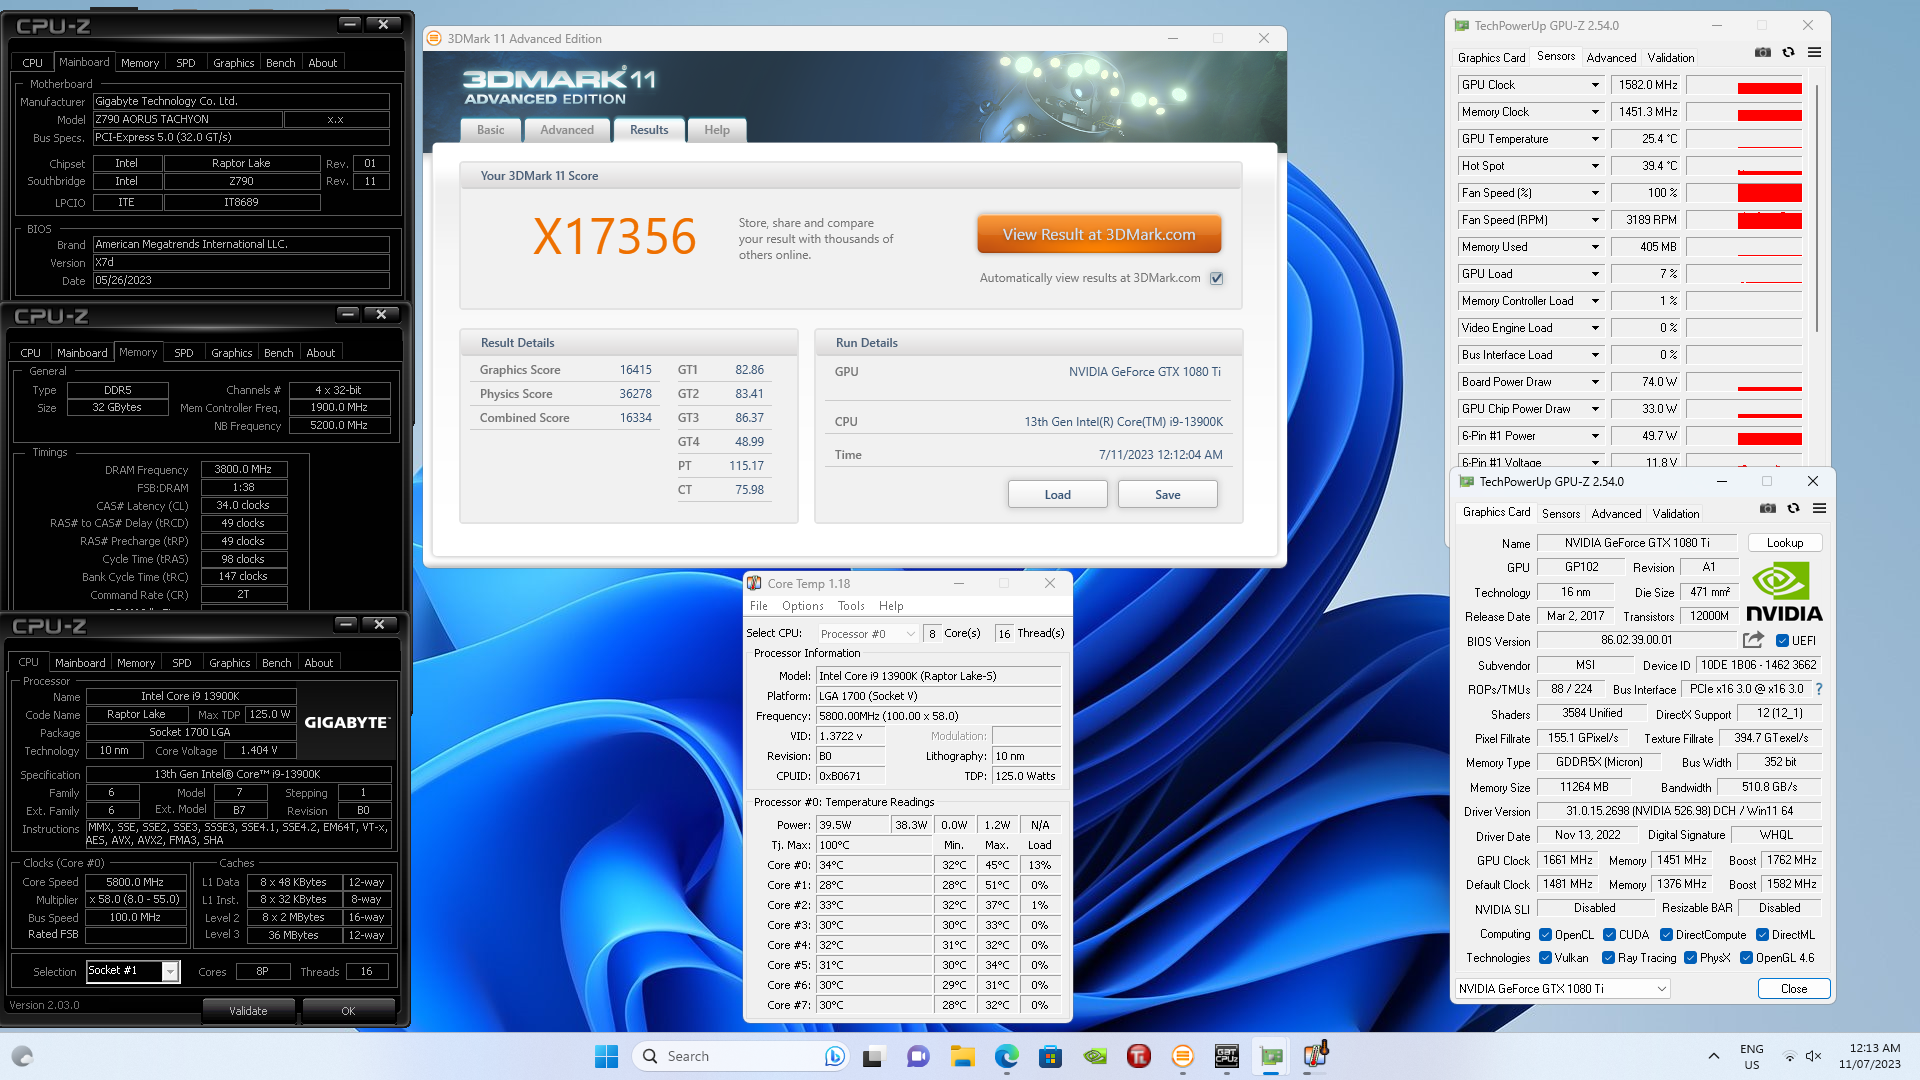Open the Memory Clock sensor dropdown
Screen dimensions: 1920x1080
click(x=1595, y=112)
